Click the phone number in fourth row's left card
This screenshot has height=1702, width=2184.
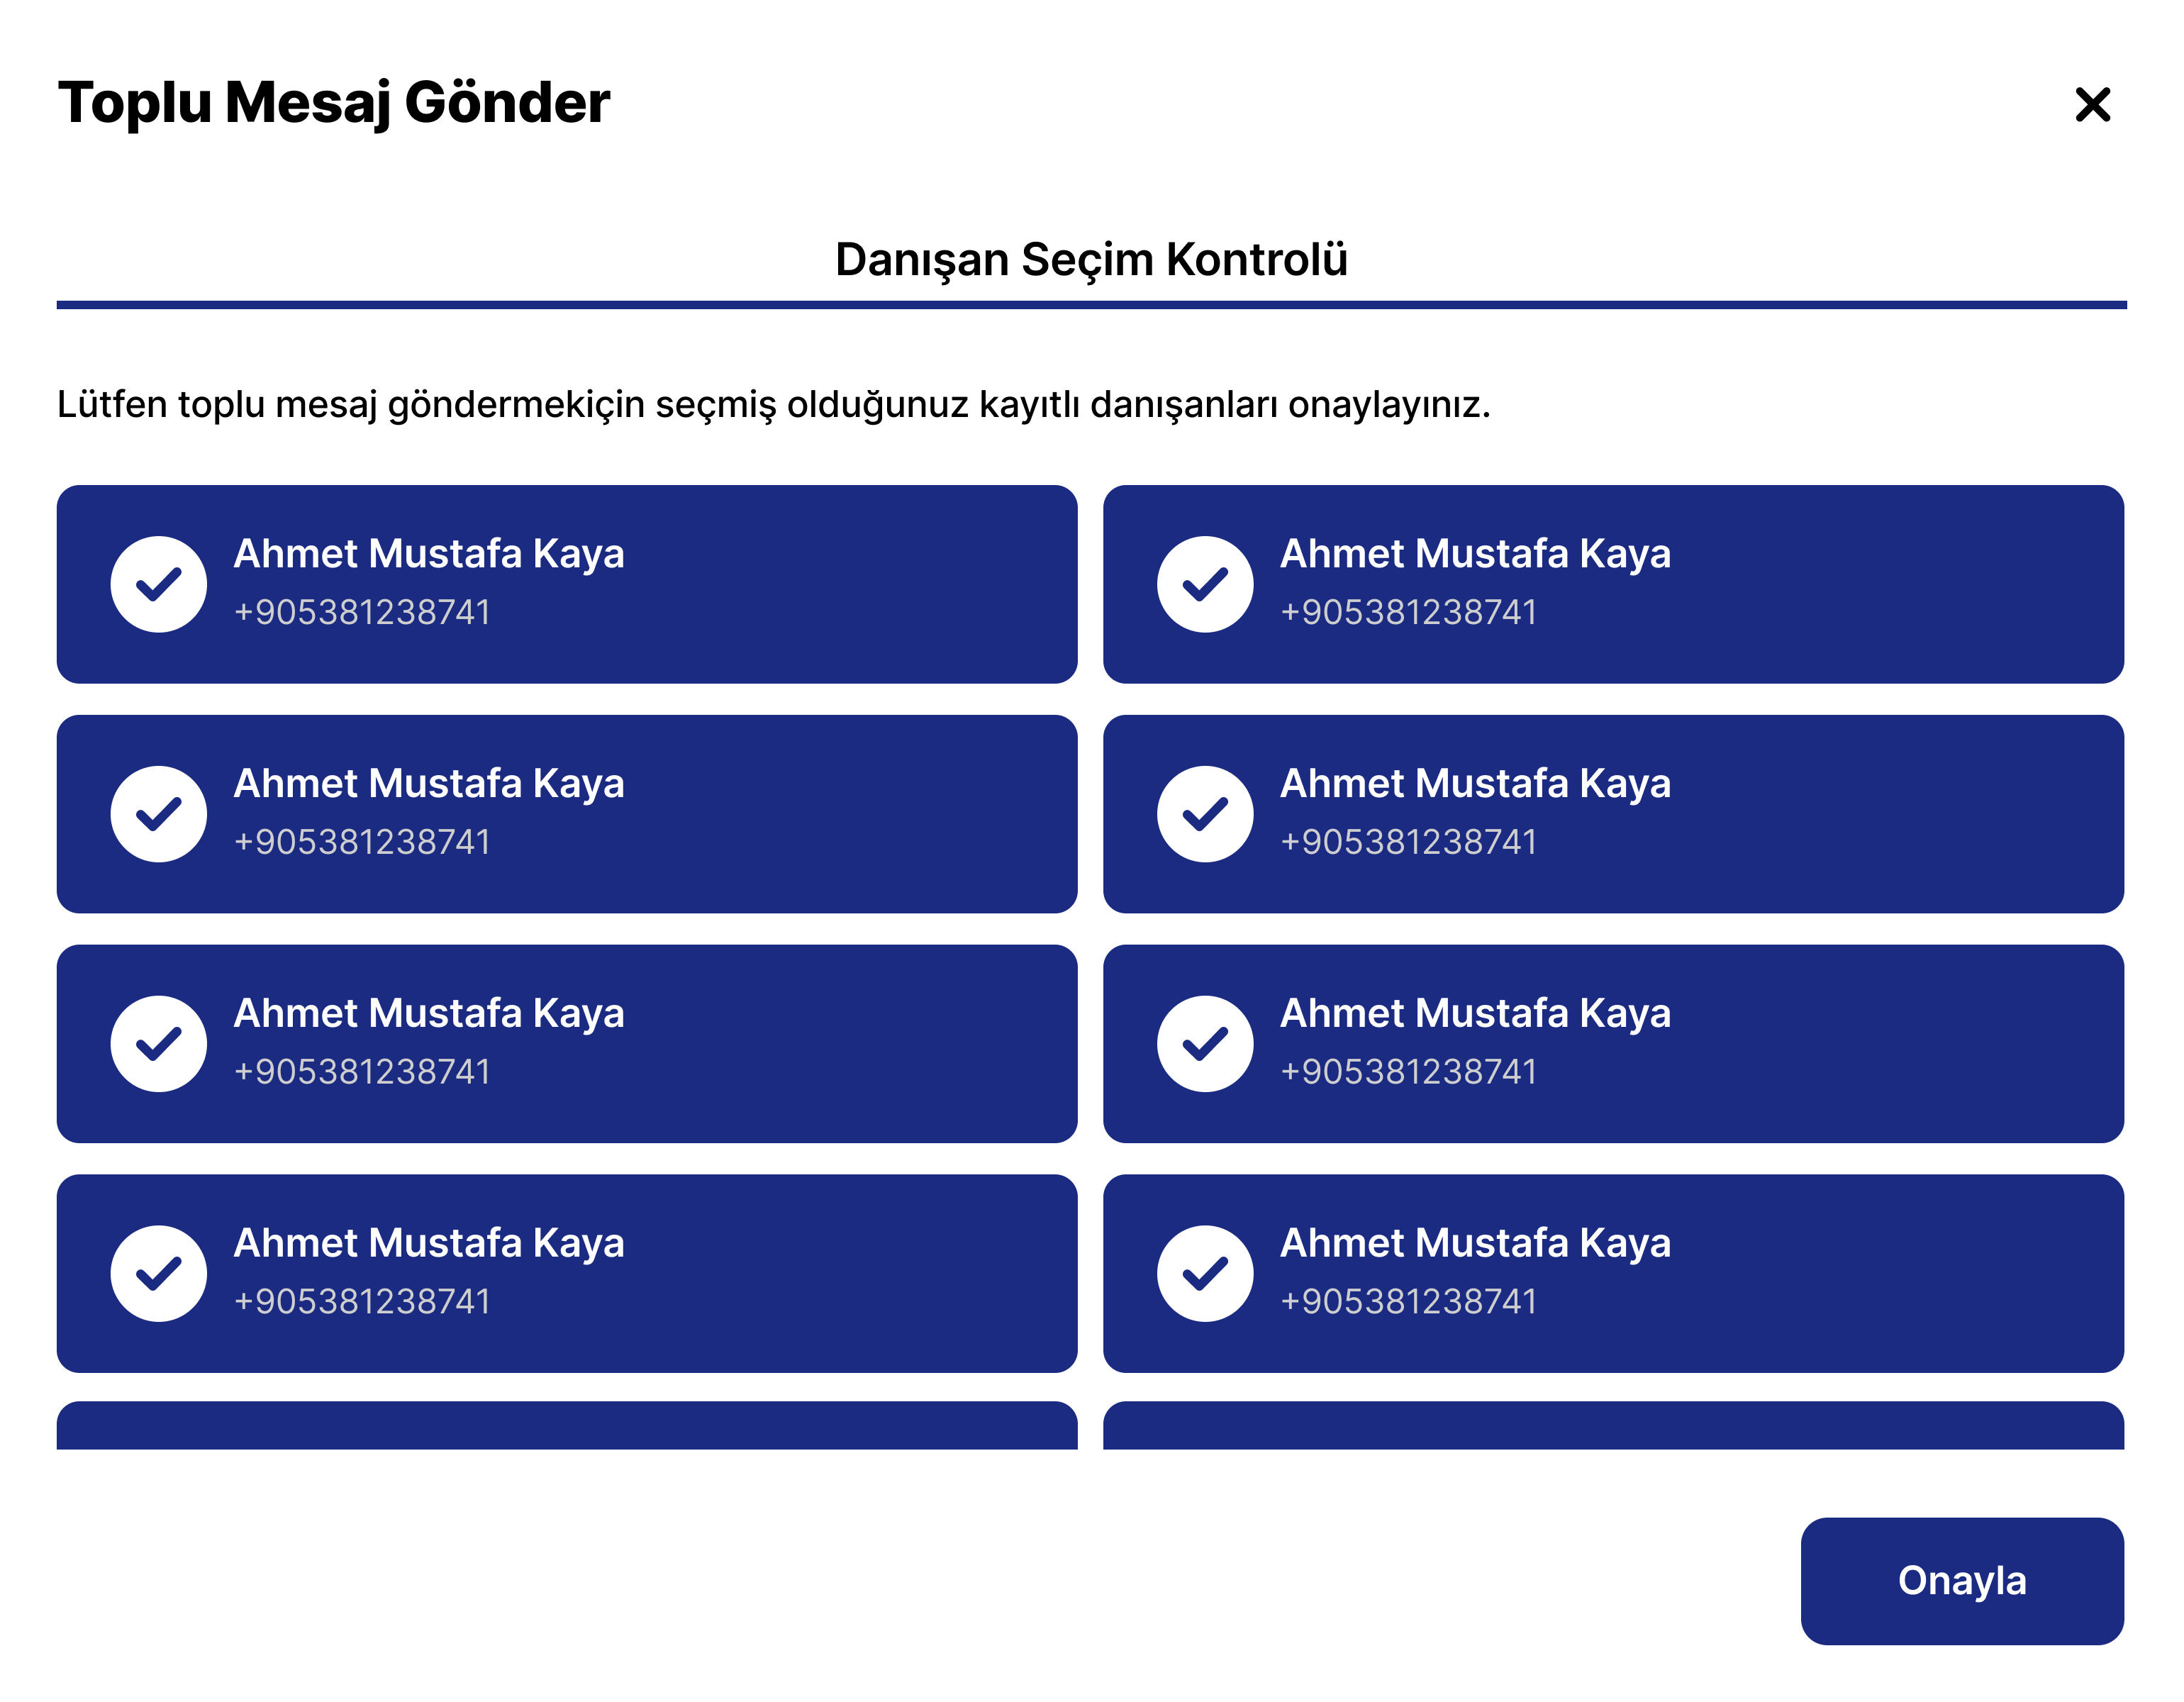tap(362, 1302)
